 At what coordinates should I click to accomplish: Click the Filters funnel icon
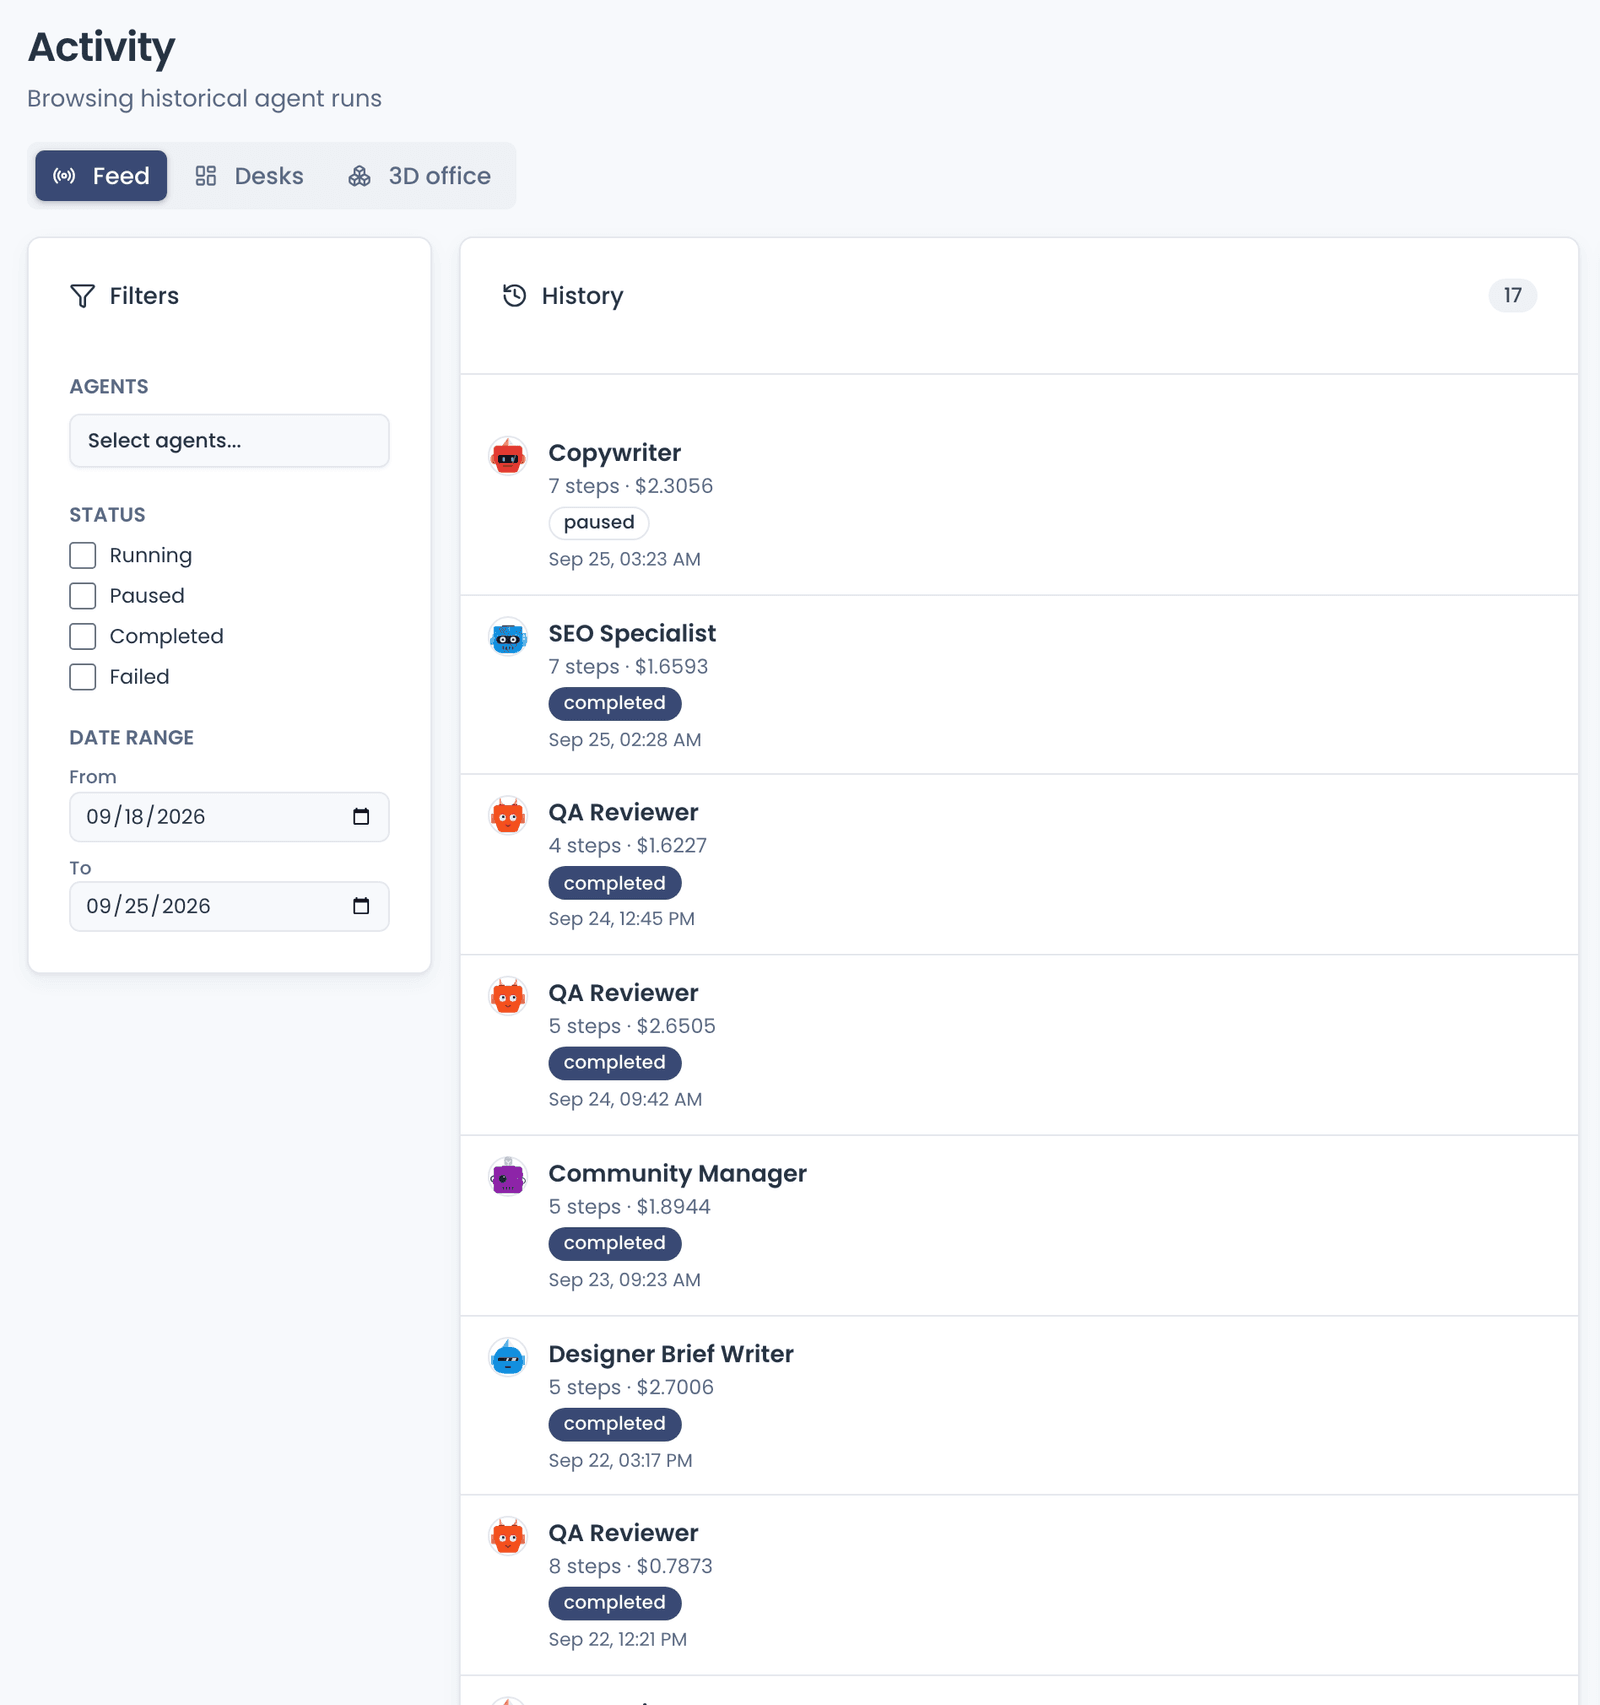coord(83,296)
